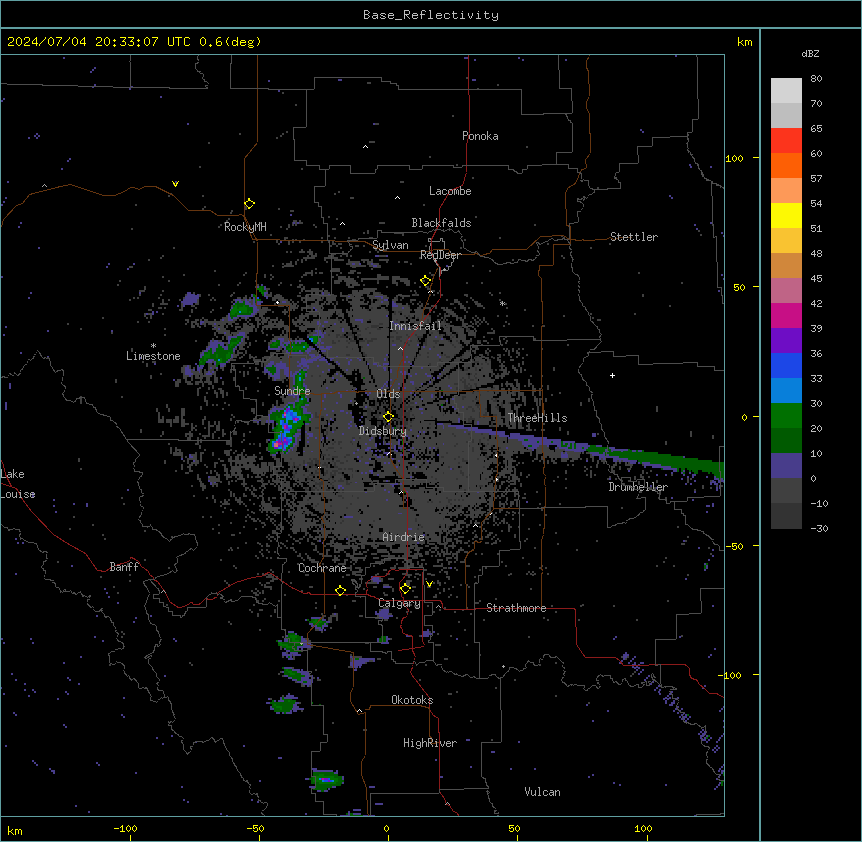Click the green echo cell west of Vulcan
Screen dimensions: 862x842
pyautogui.click(x=327, y=780)
